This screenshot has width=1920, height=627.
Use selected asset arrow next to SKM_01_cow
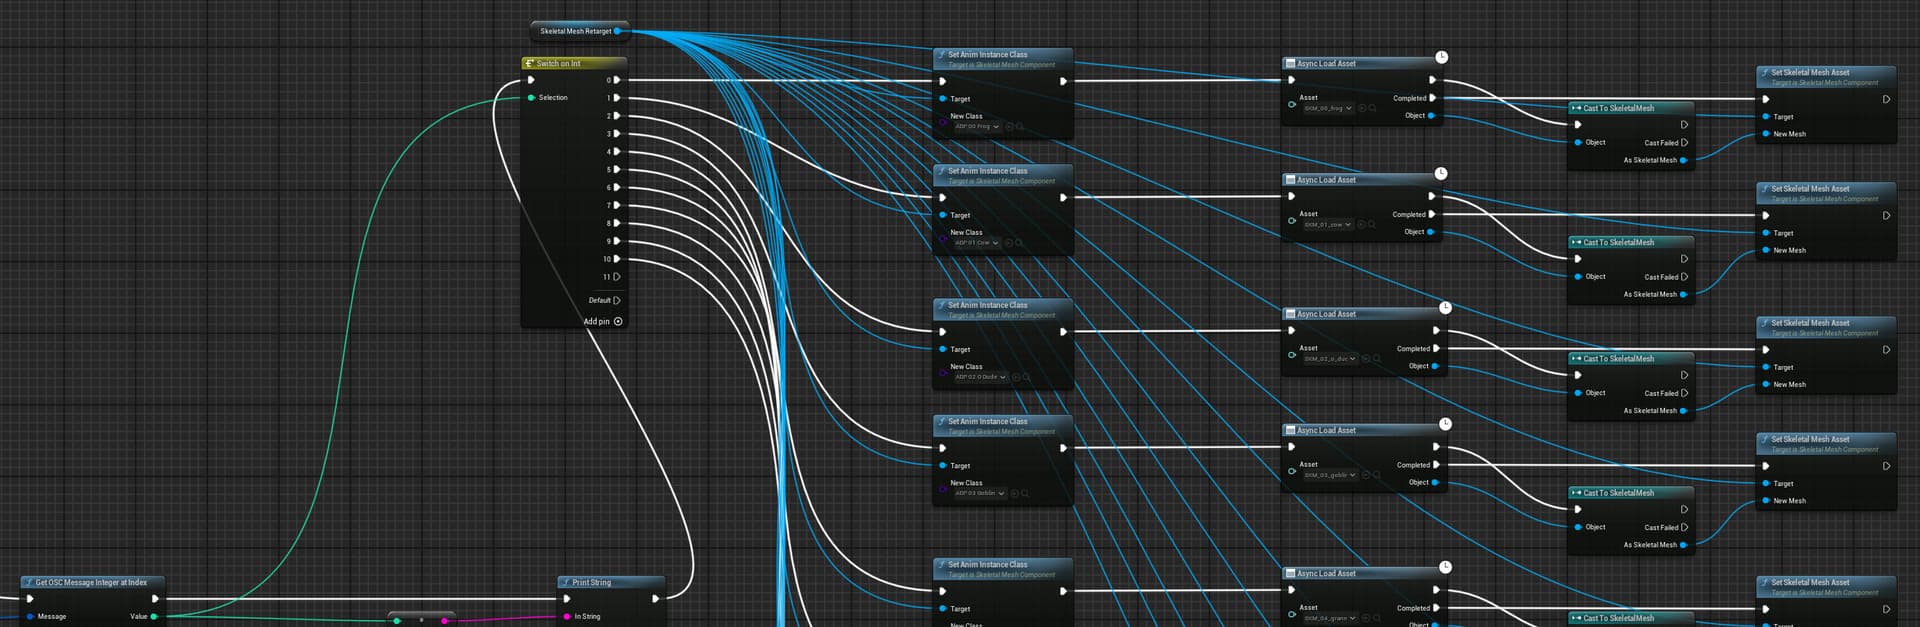[x=1362, y=225]
